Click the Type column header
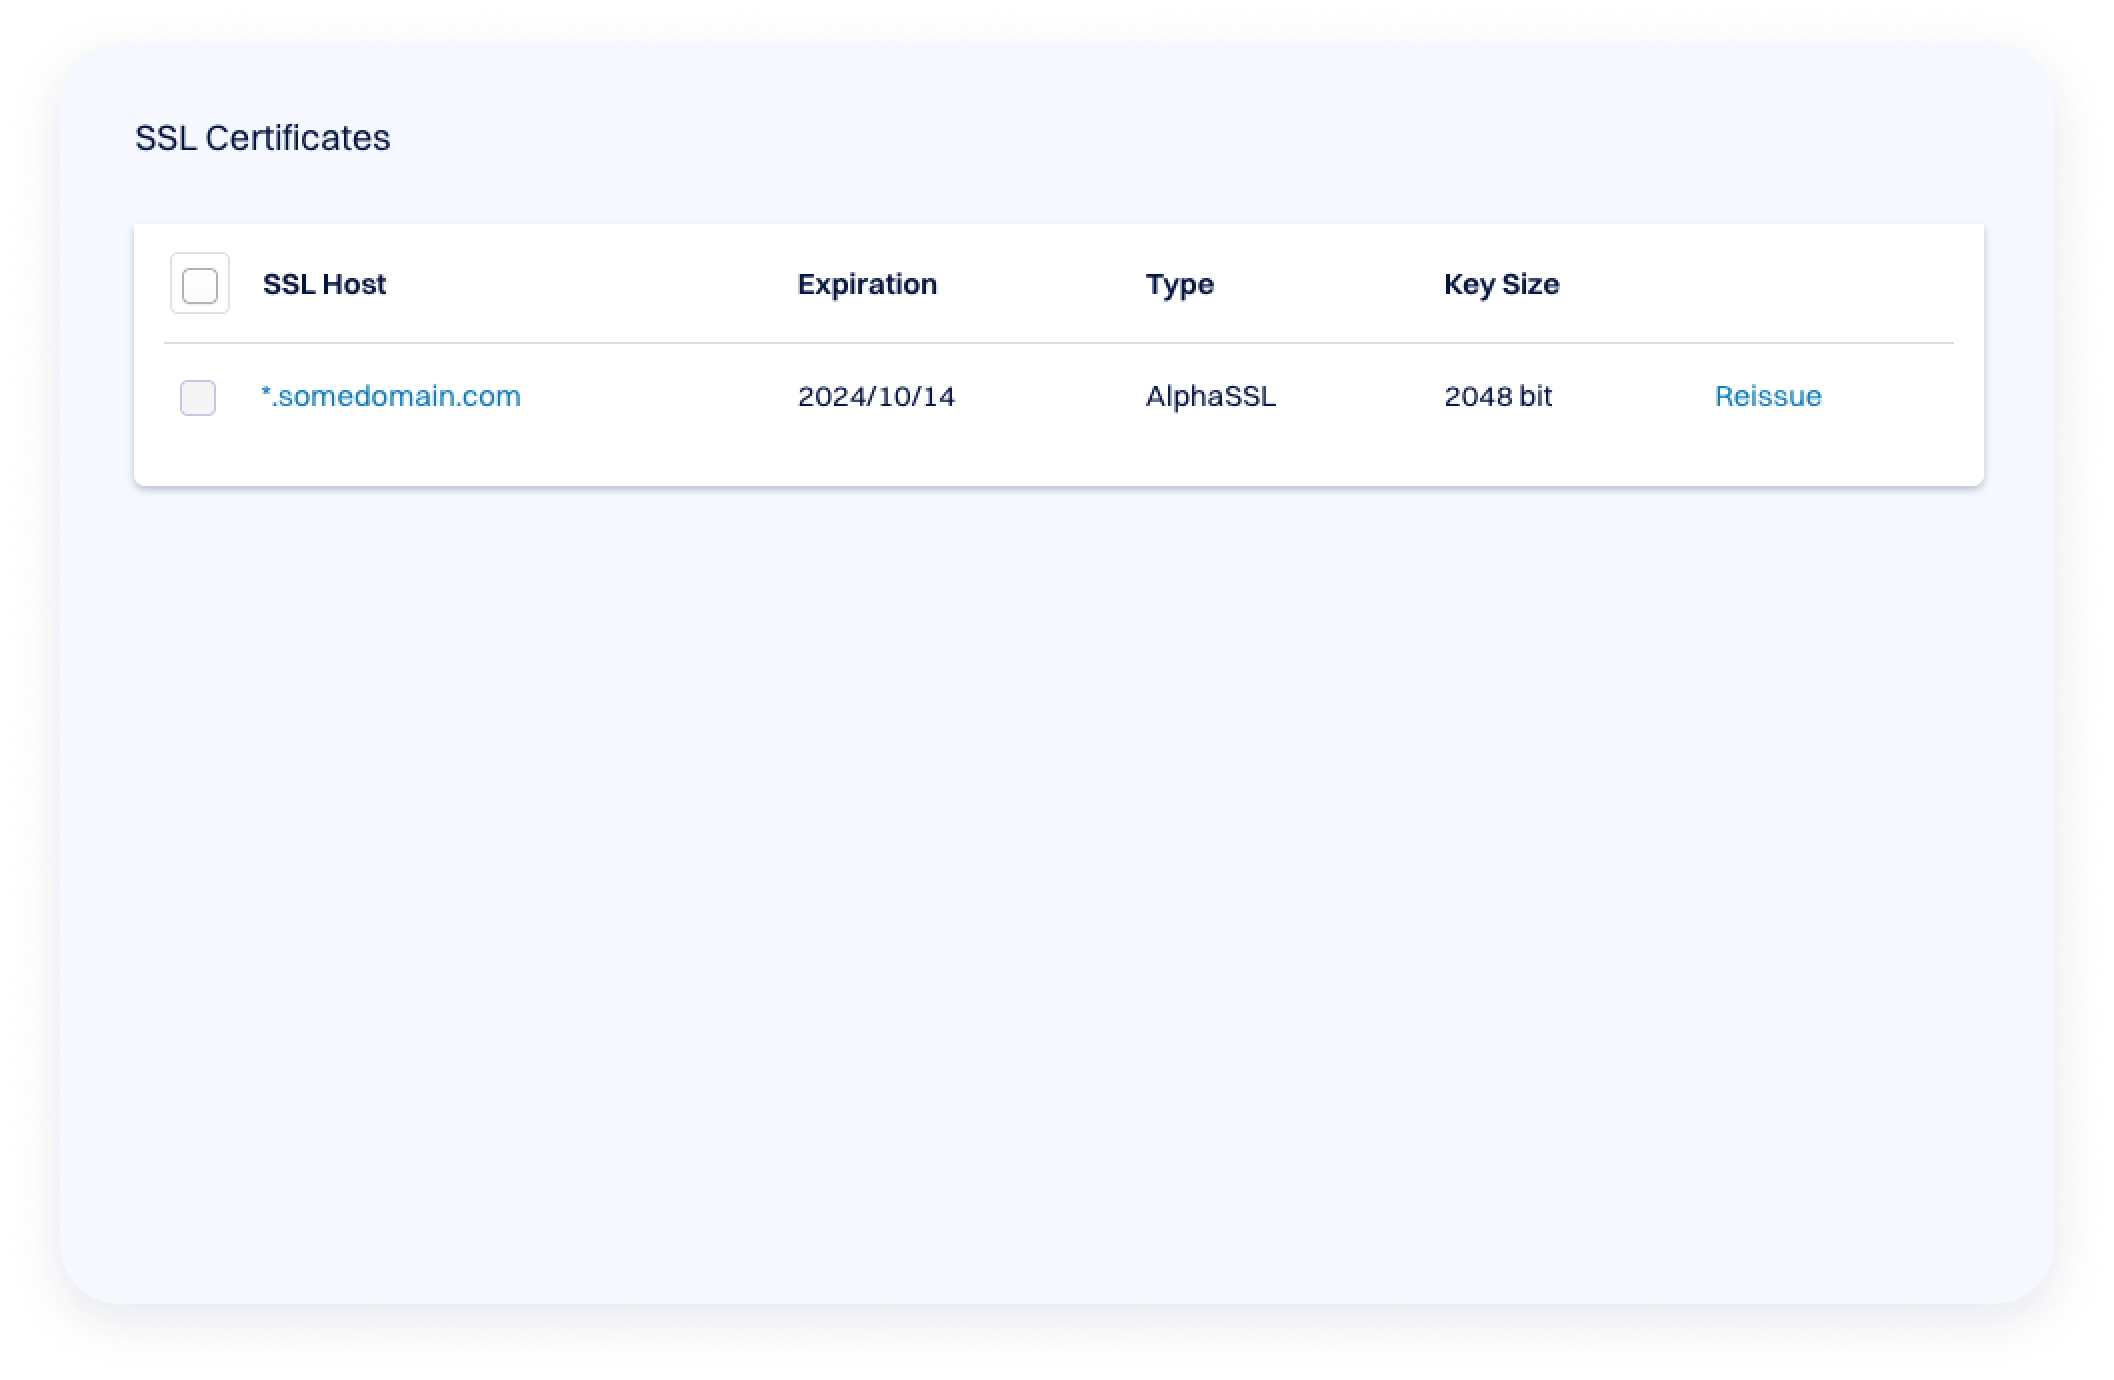Viewport: 2114px width, 1380px height. click(x=1179, y=284)
